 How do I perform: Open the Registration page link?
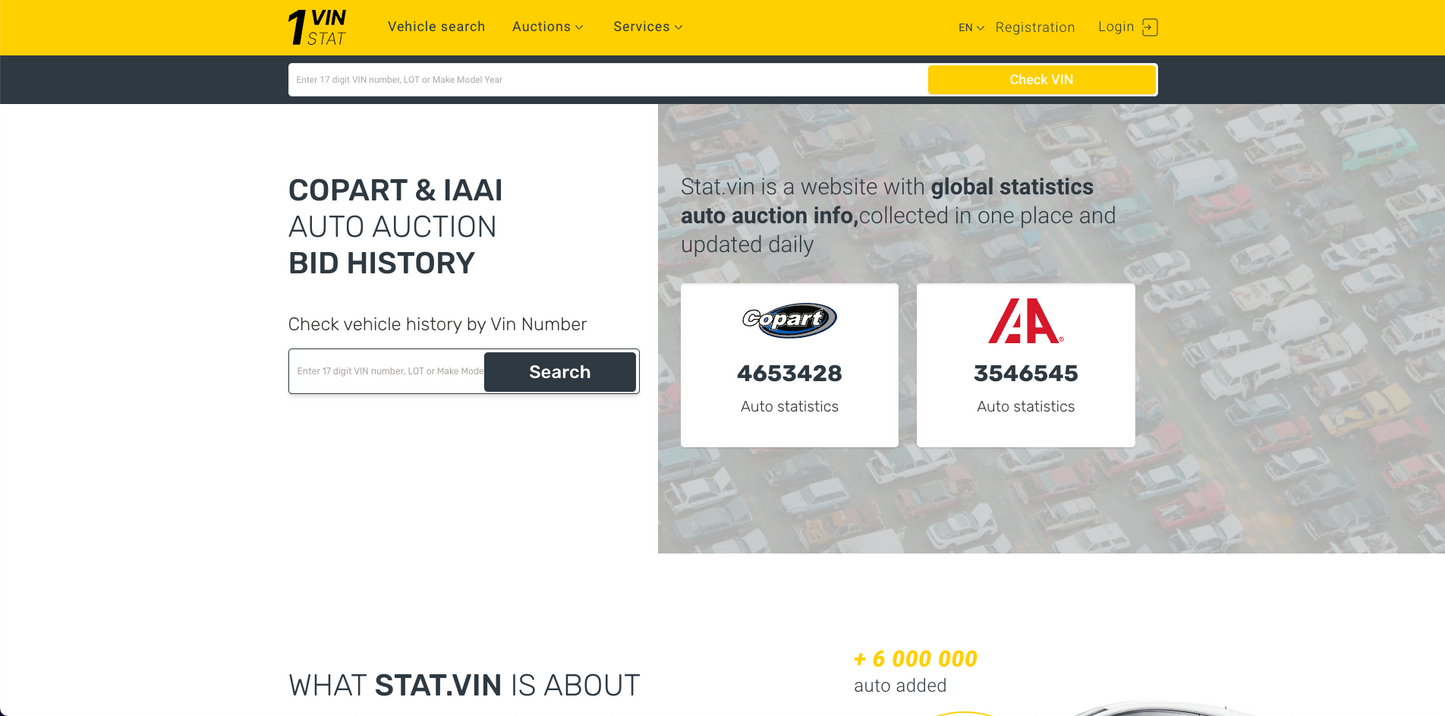point(1035,27)
